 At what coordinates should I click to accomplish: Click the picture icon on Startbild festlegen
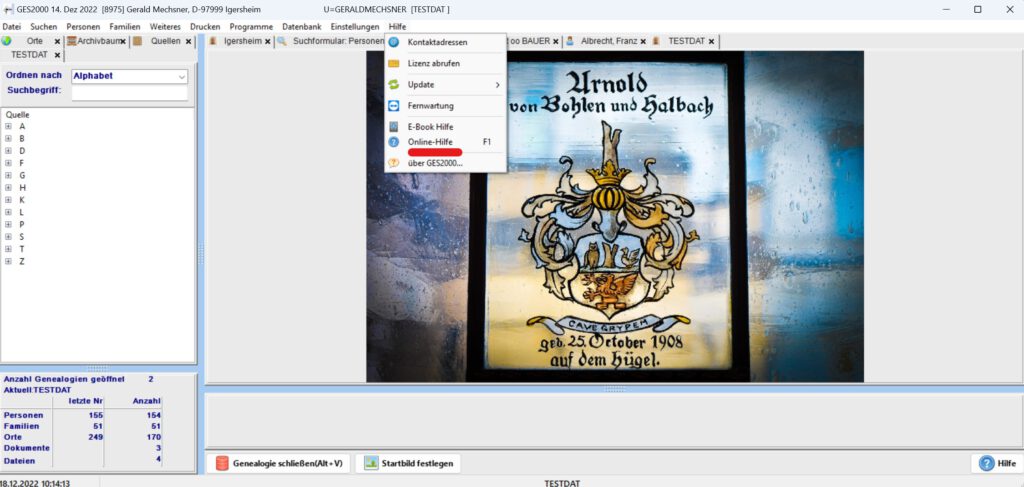coord(372,463)
